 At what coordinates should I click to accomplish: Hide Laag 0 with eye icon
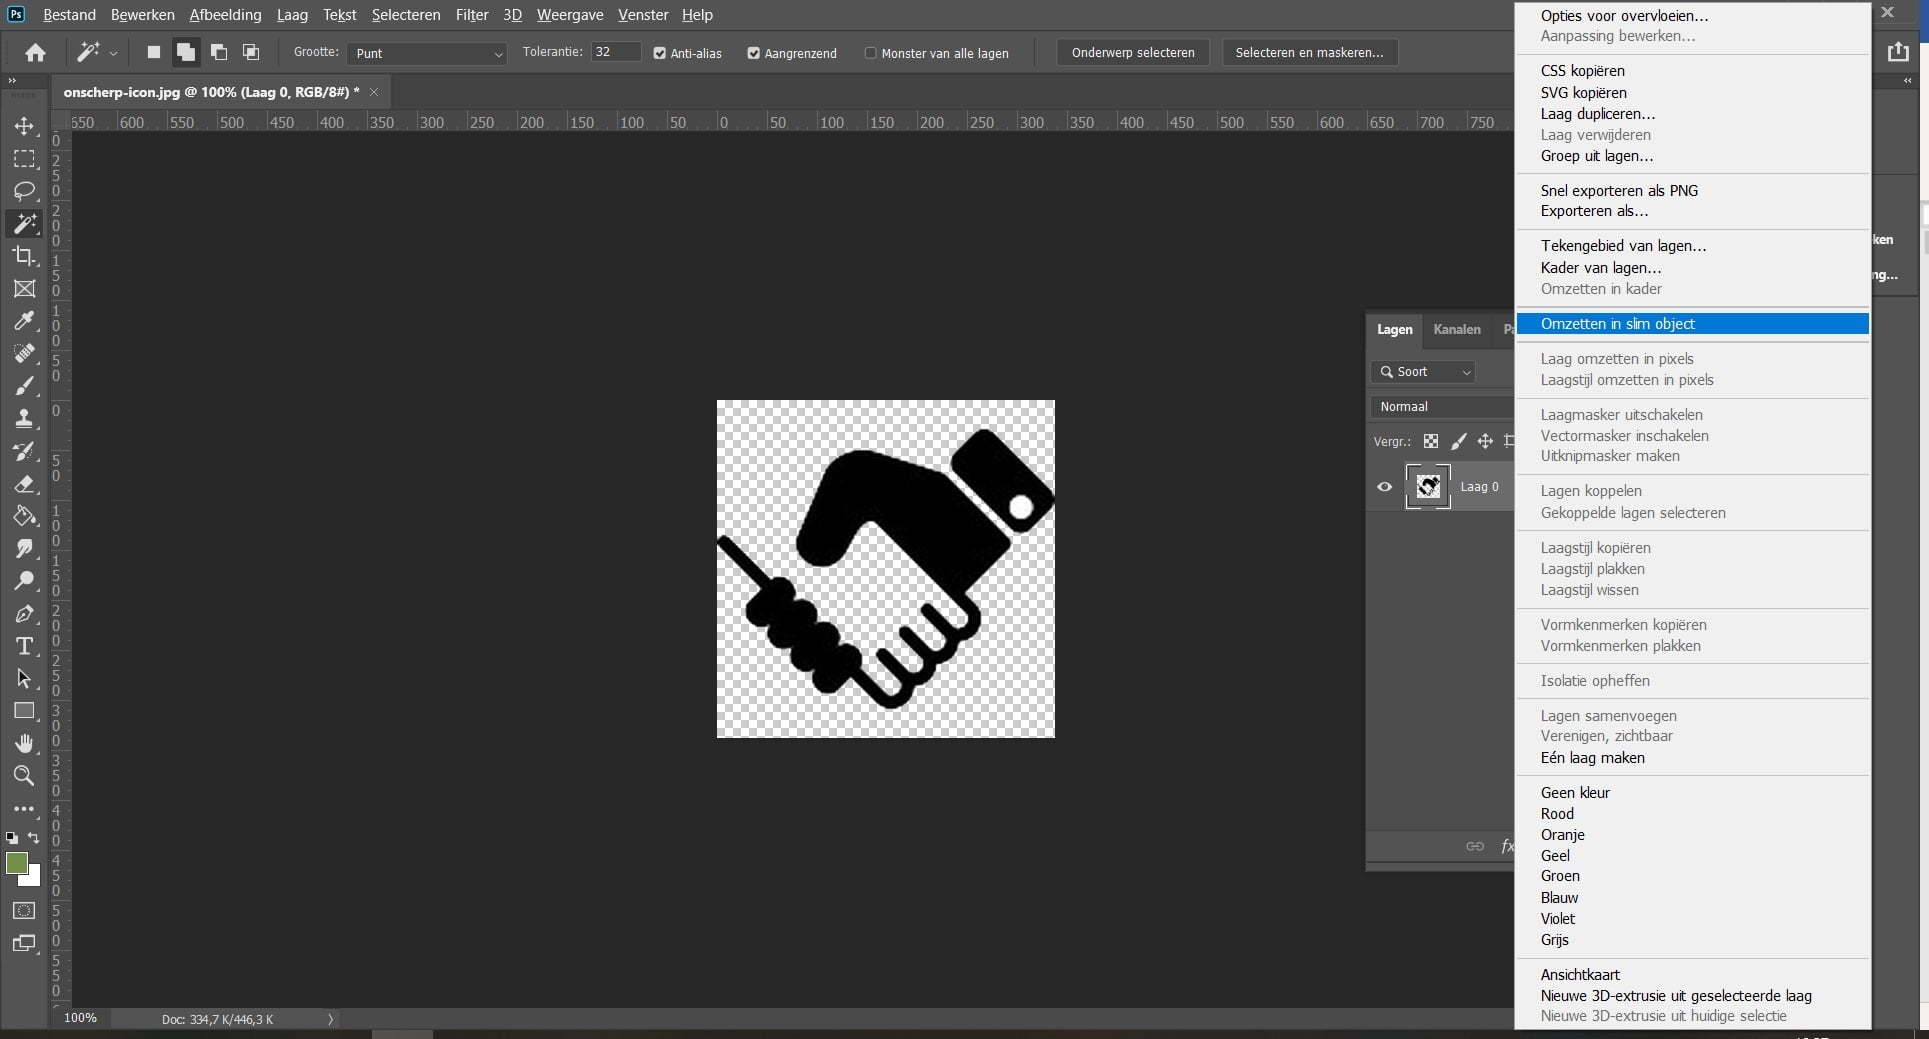click(1385, 487)
